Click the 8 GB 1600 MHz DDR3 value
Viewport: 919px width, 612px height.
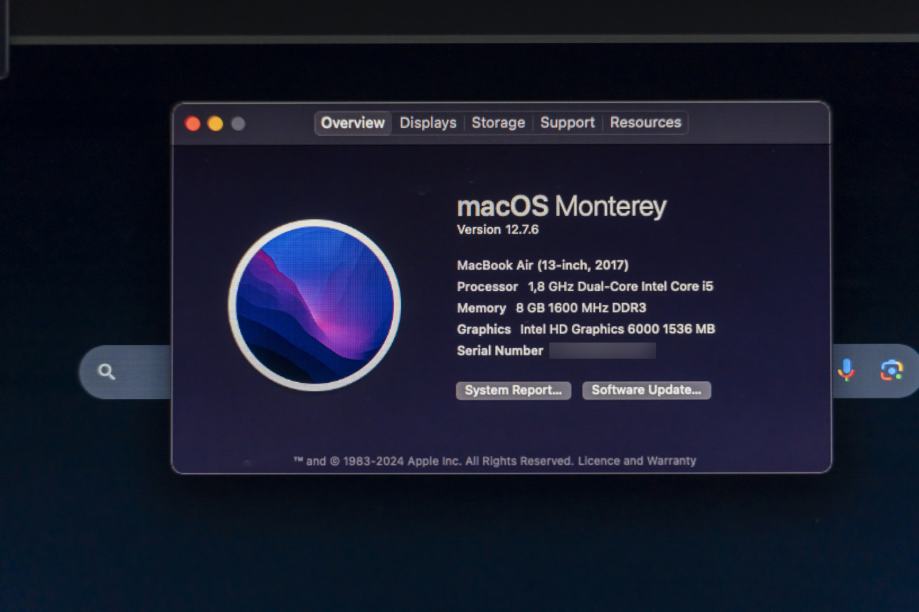[x=581, y=308]
